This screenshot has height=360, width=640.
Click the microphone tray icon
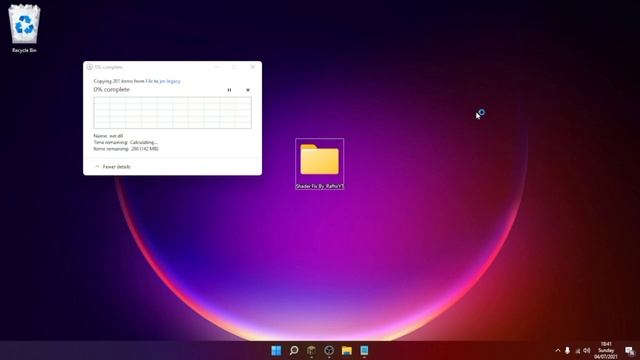567,351
